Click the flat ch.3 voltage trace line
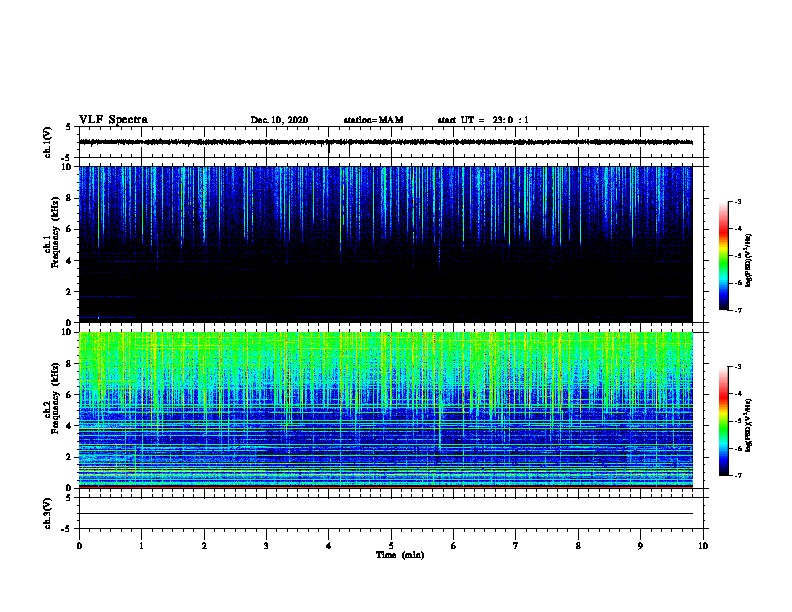This screenshot has width=792, height=612. [386, 514]
